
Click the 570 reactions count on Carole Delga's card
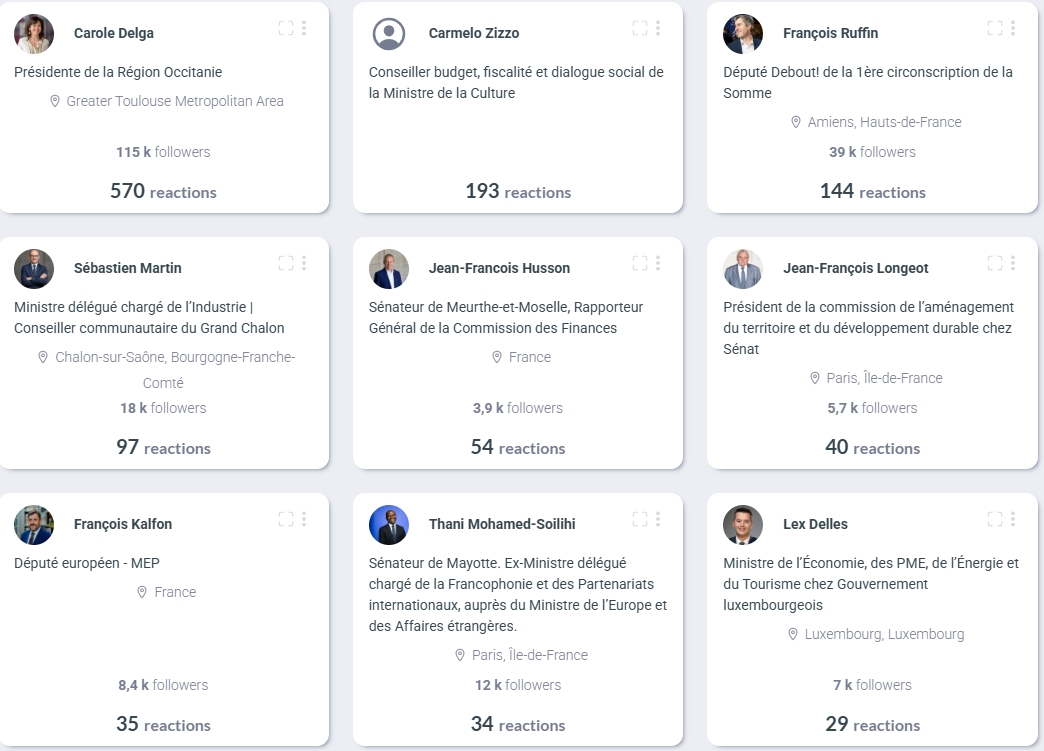coord(163,191)
